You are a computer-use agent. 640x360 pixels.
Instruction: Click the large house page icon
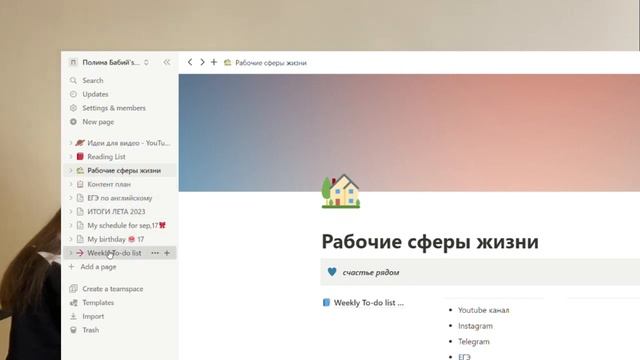341,191
